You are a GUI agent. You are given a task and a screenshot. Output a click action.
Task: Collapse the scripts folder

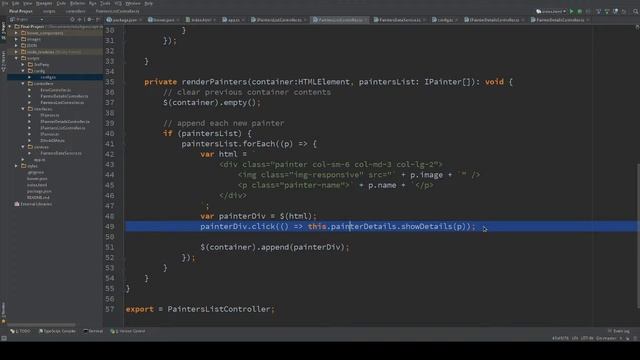16,58
